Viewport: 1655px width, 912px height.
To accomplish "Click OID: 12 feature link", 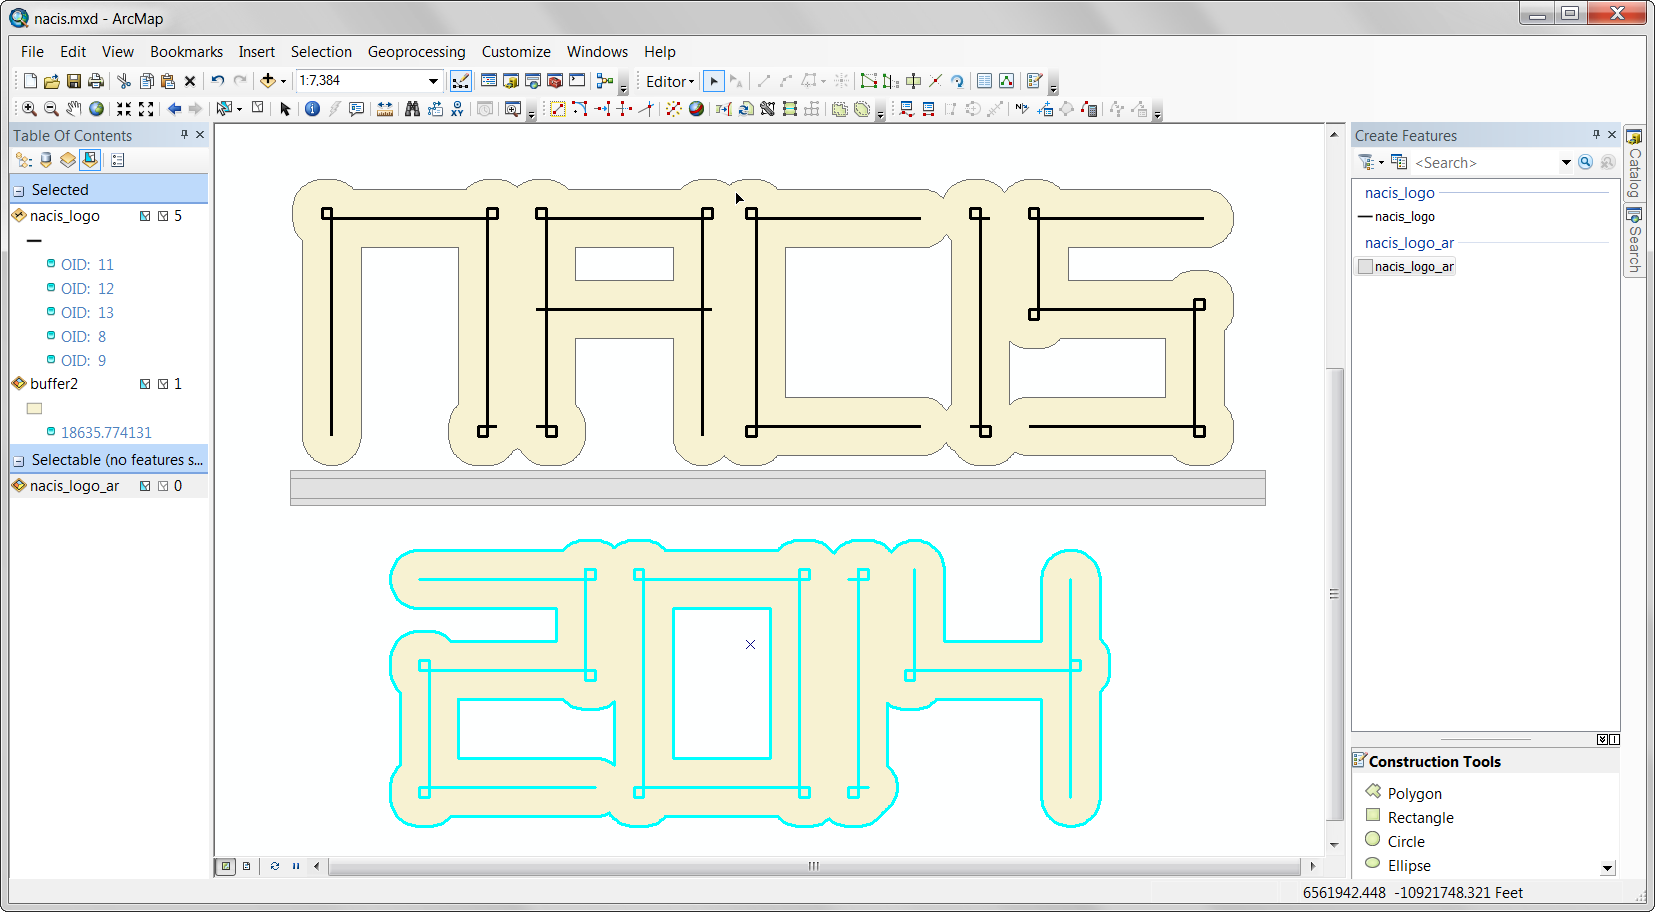I will [87, 289].
